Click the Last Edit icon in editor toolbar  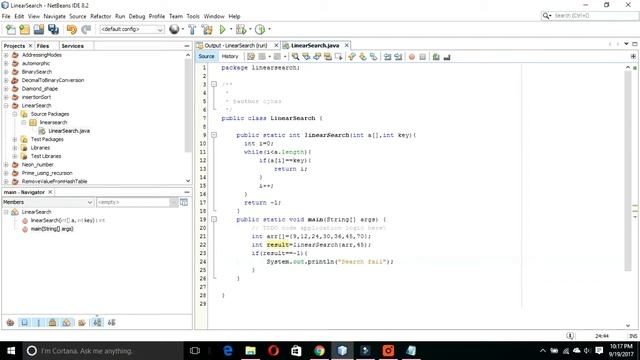tap(251, 57)
